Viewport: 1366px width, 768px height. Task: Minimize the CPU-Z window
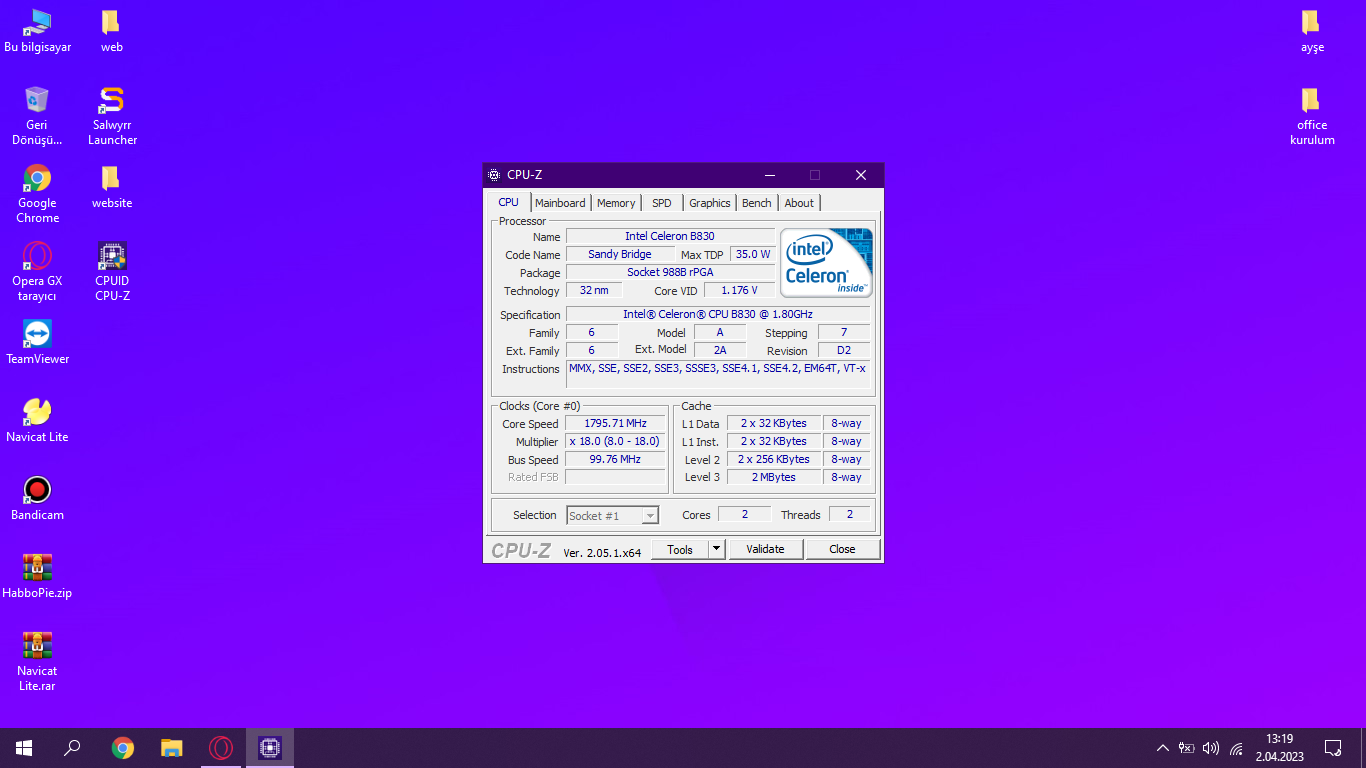(769, 175)
